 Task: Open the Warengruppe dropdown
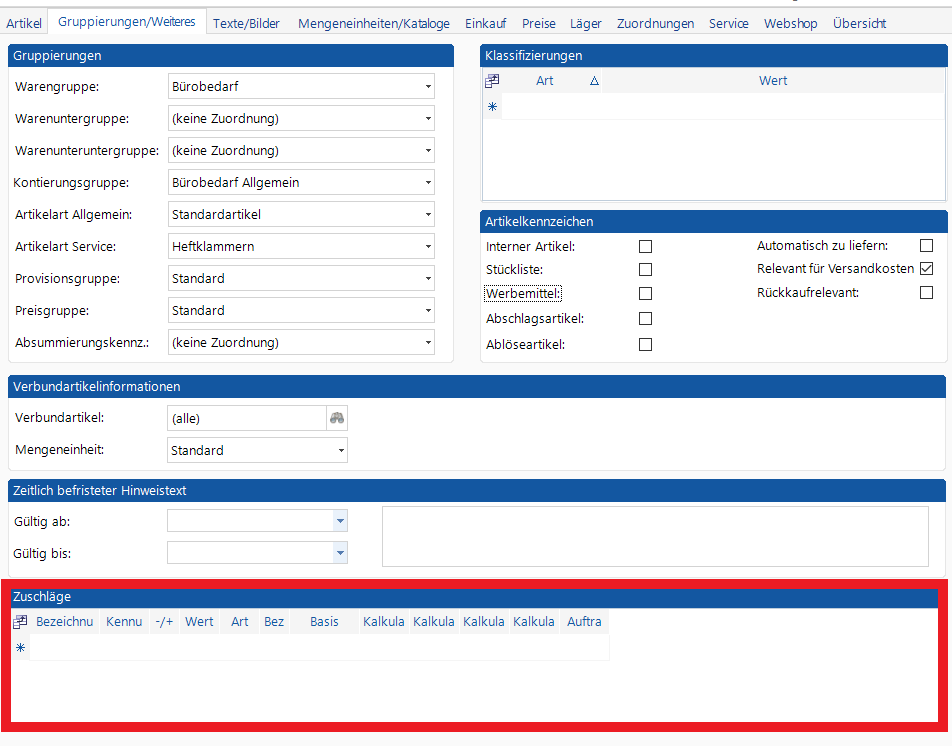tap(428, 87)
